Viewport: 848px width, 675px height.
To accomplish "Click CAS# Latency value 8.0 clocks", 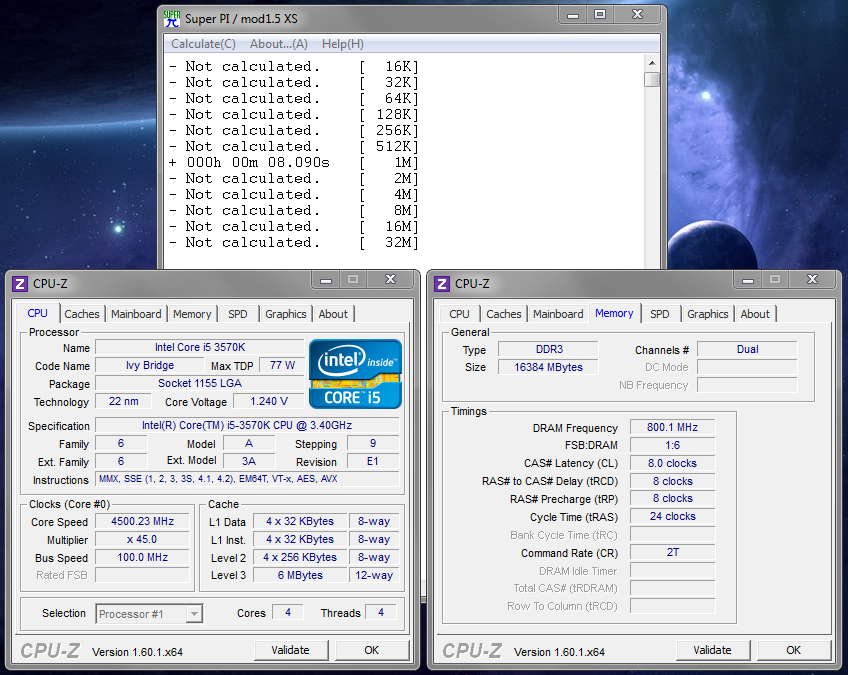I will [672, 463].
